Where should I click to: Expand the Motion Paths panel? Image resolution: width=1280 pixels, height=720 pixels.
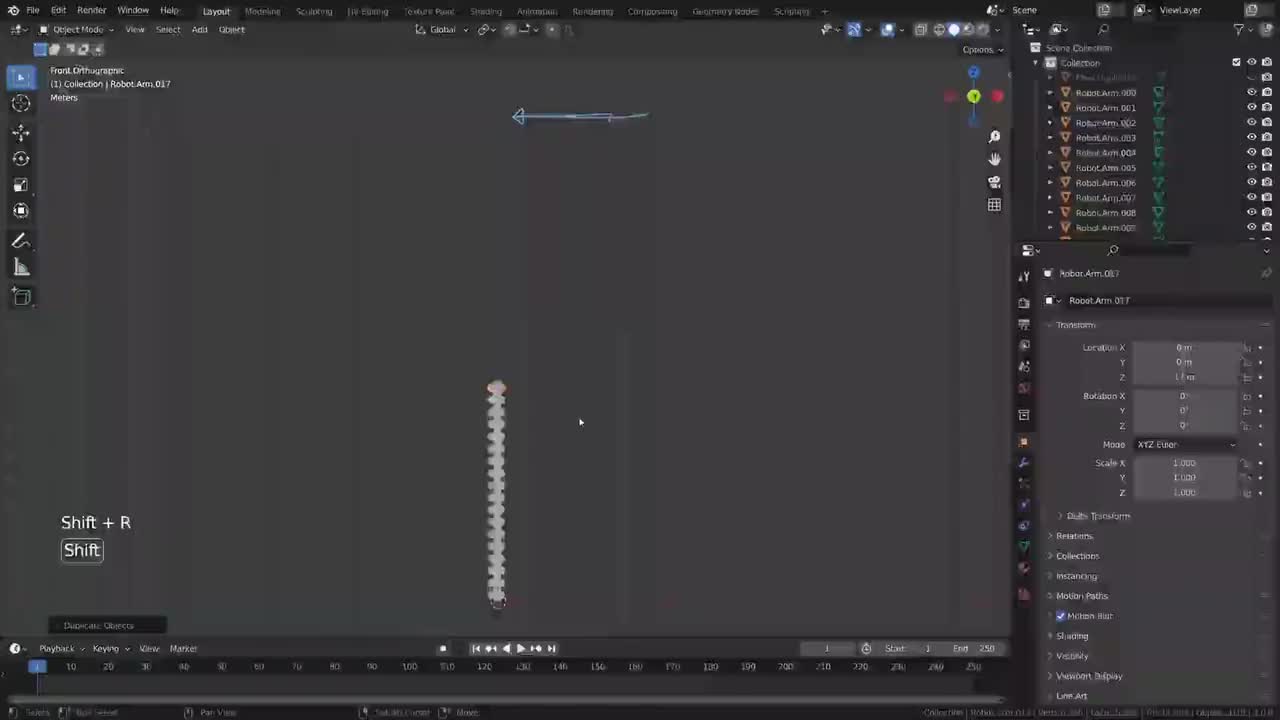pos(1082,596)
